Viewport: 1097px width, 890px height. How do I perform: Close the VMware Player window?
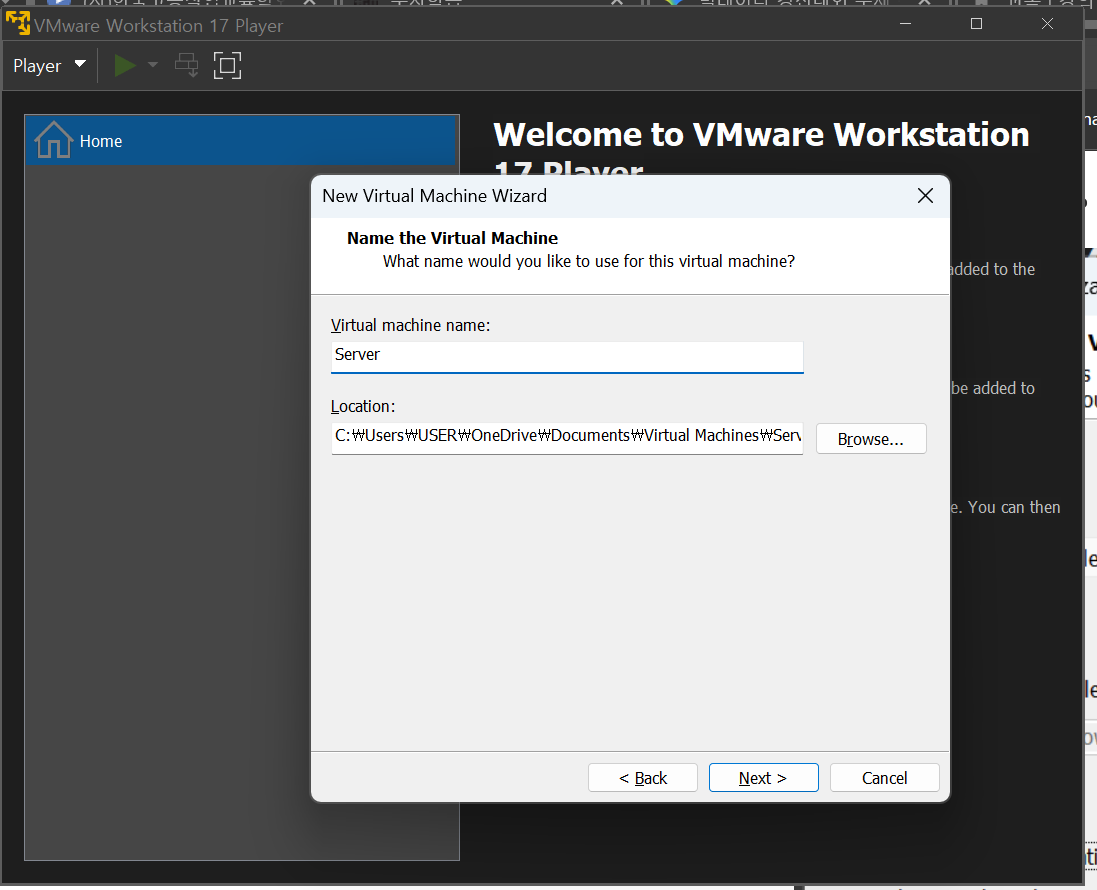(x=1047, y=24)
